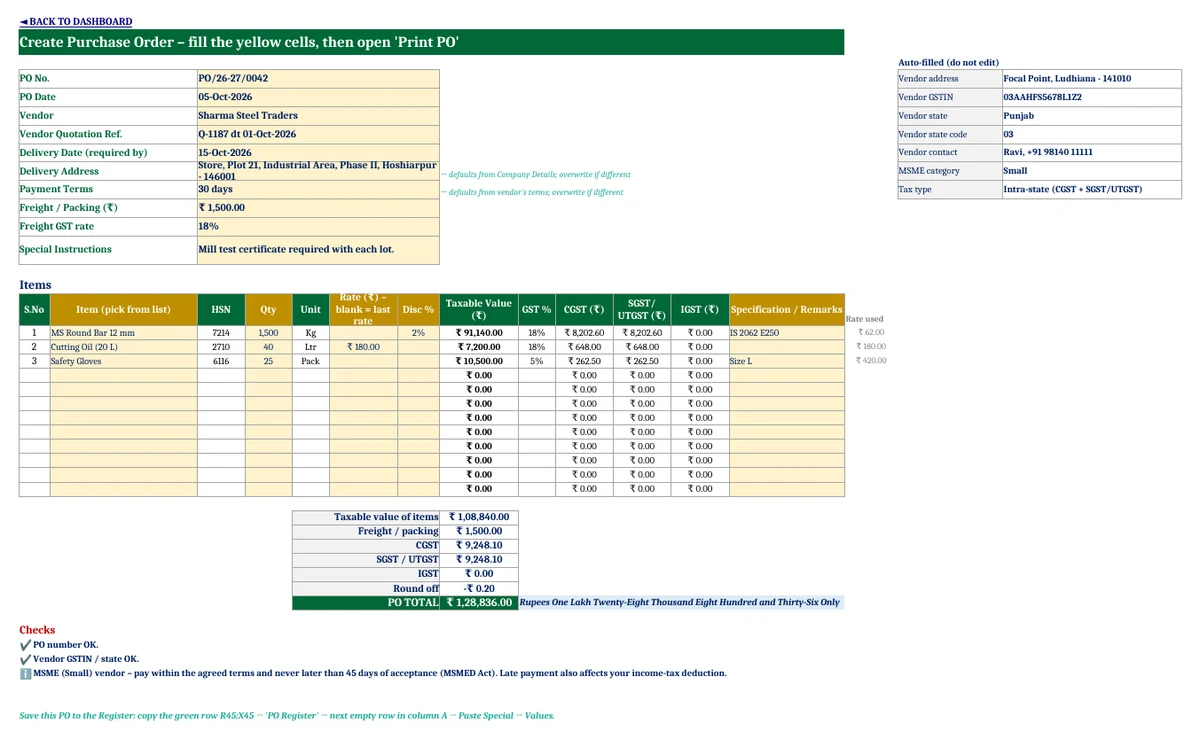Select the remarks cell IS 2062 E250
Screen dimensions: 1200x739
click(x=786, y=333)
